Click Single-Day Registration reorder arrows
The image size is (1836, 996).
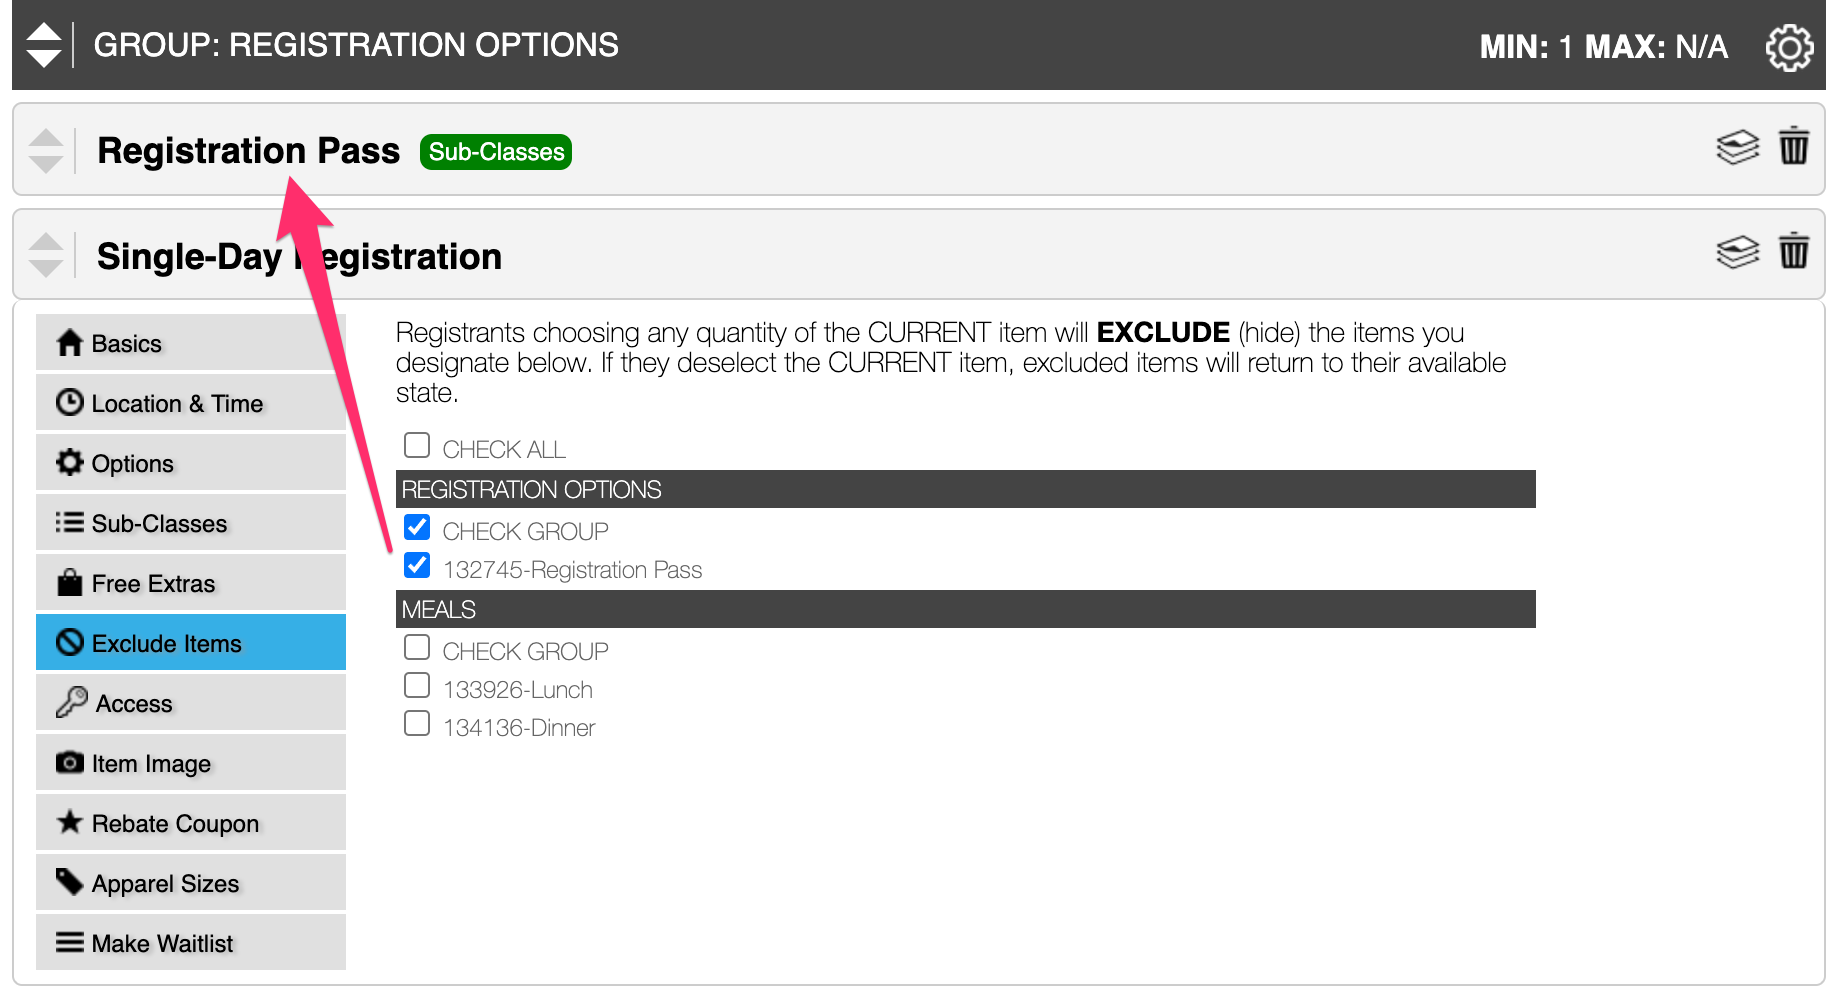46,255
